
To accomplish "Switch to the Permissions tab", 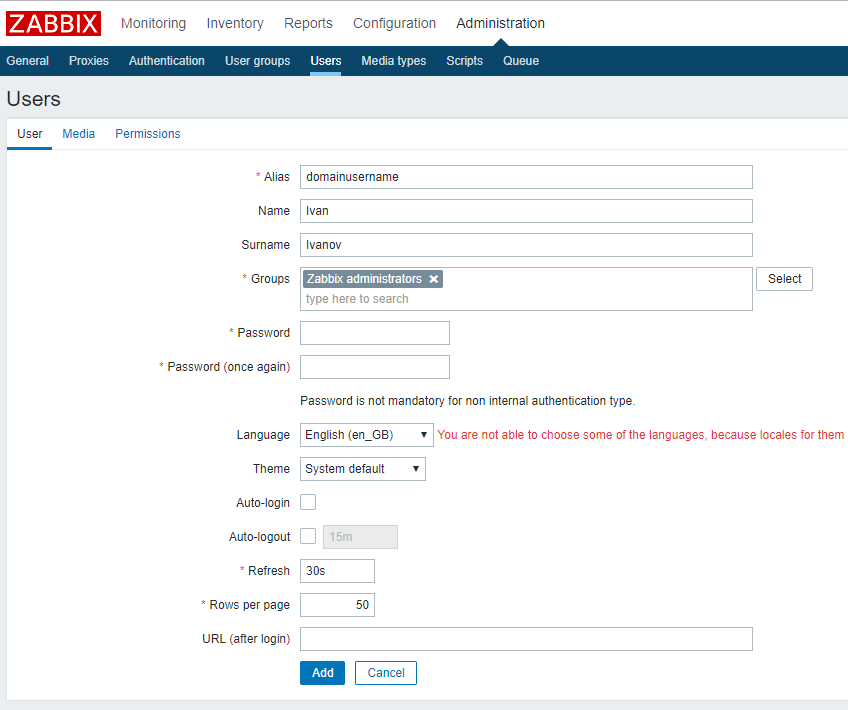I will point(148,134).
